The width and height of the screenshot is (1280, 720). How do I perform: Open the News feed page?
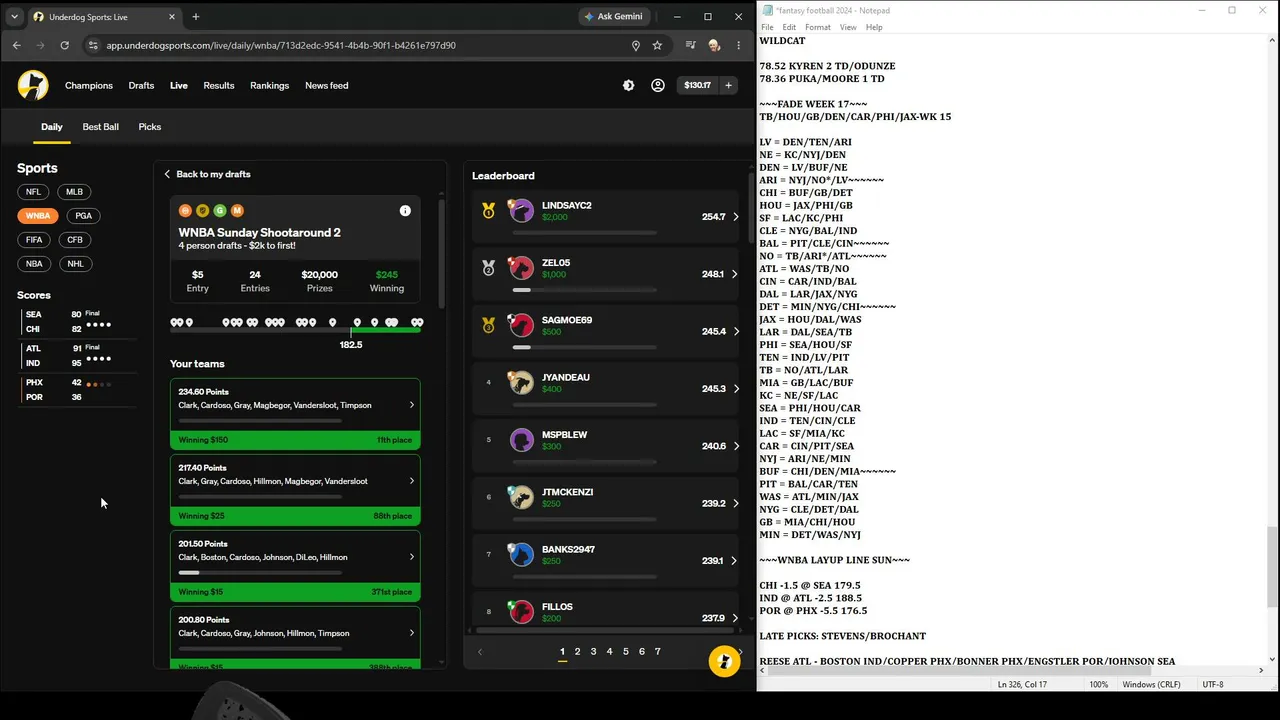327,86
